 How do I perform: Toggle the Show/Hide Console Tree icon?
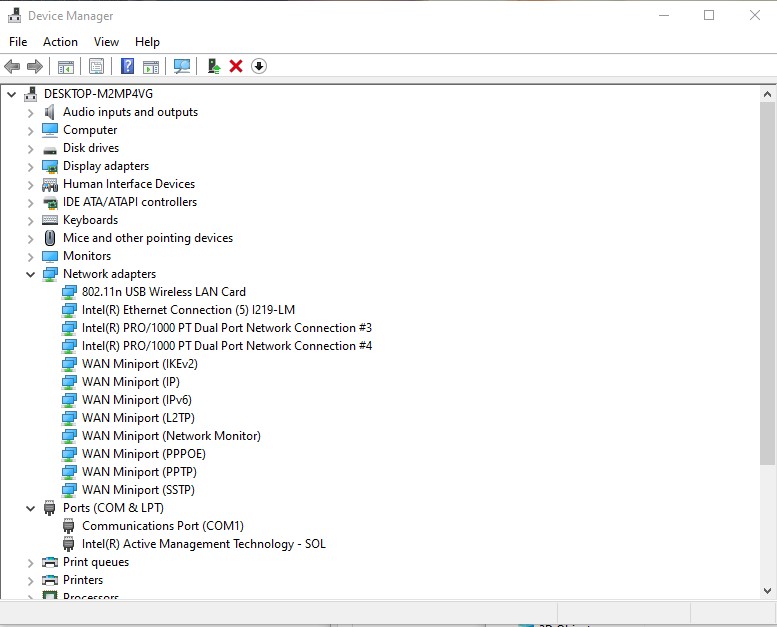[x=66, y=66]
